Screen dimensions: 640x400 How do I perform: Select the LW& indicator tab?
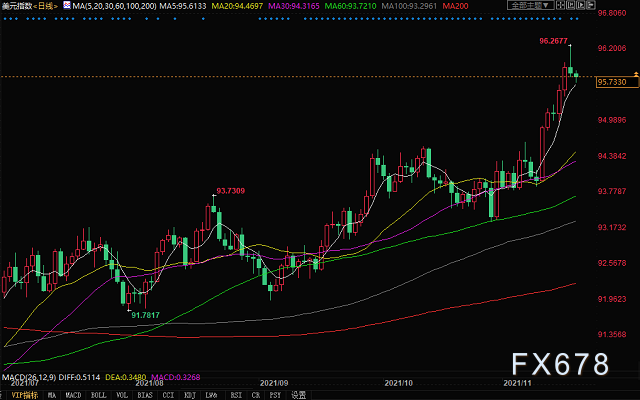211,395
